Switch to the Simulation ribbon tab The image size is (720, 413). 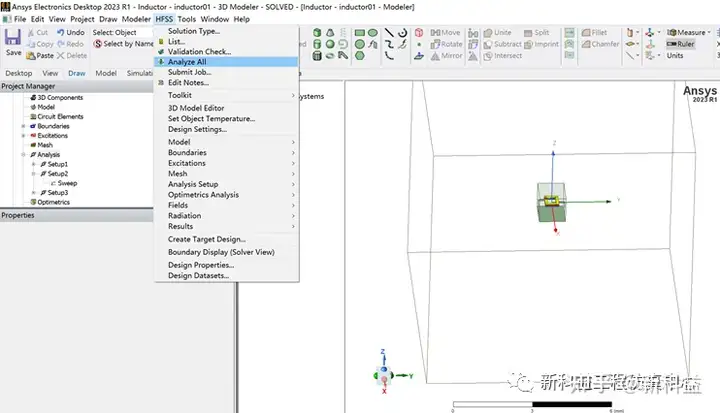click(x=140, y=73)
